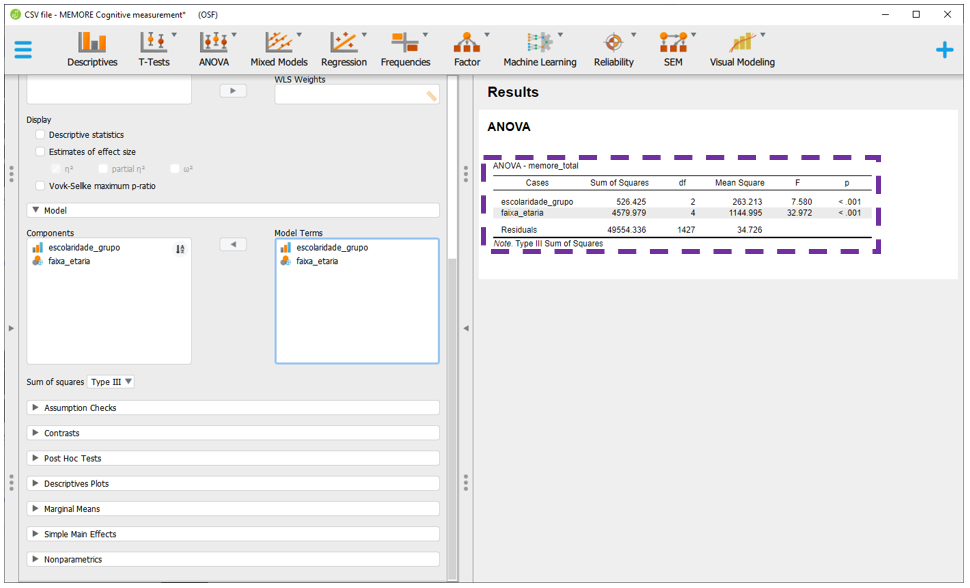Viewport: 970px width, 588px height.
Task: Click the blue plus icon to add modules
Action: click(x=944, y=50)
